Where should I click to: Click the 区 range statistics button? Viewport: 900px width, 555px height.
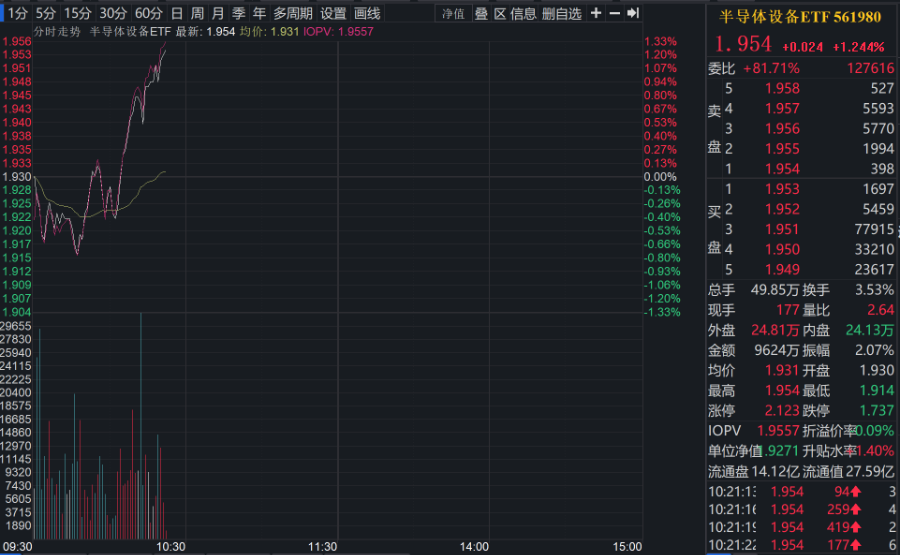(x=500, y=13)
